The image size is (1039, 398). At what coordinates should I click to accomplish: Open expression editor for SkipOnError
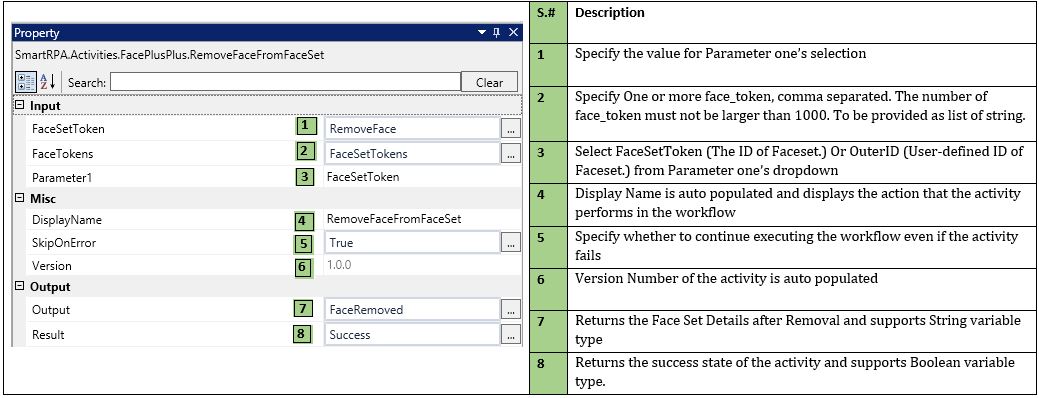510,243
